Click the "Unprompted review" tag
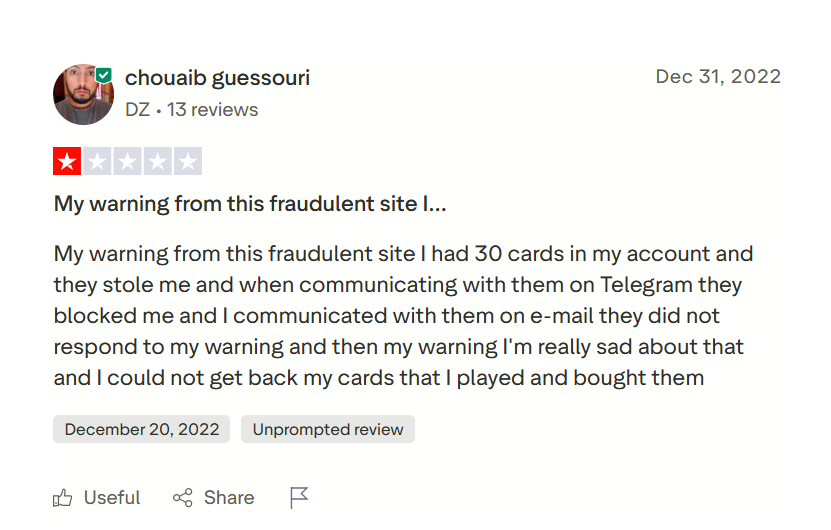831x530 pixels. (x=328, y=430)
